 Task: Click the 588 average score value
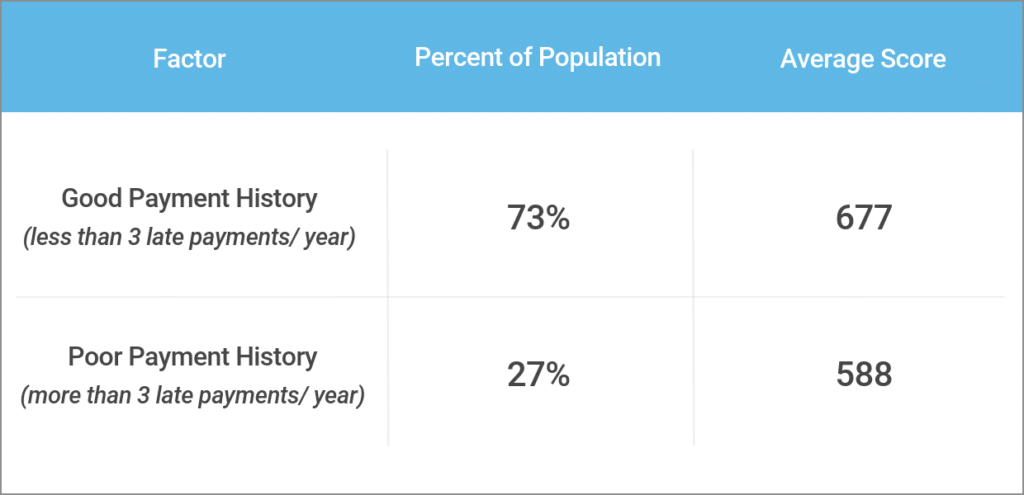click(863, 375)
